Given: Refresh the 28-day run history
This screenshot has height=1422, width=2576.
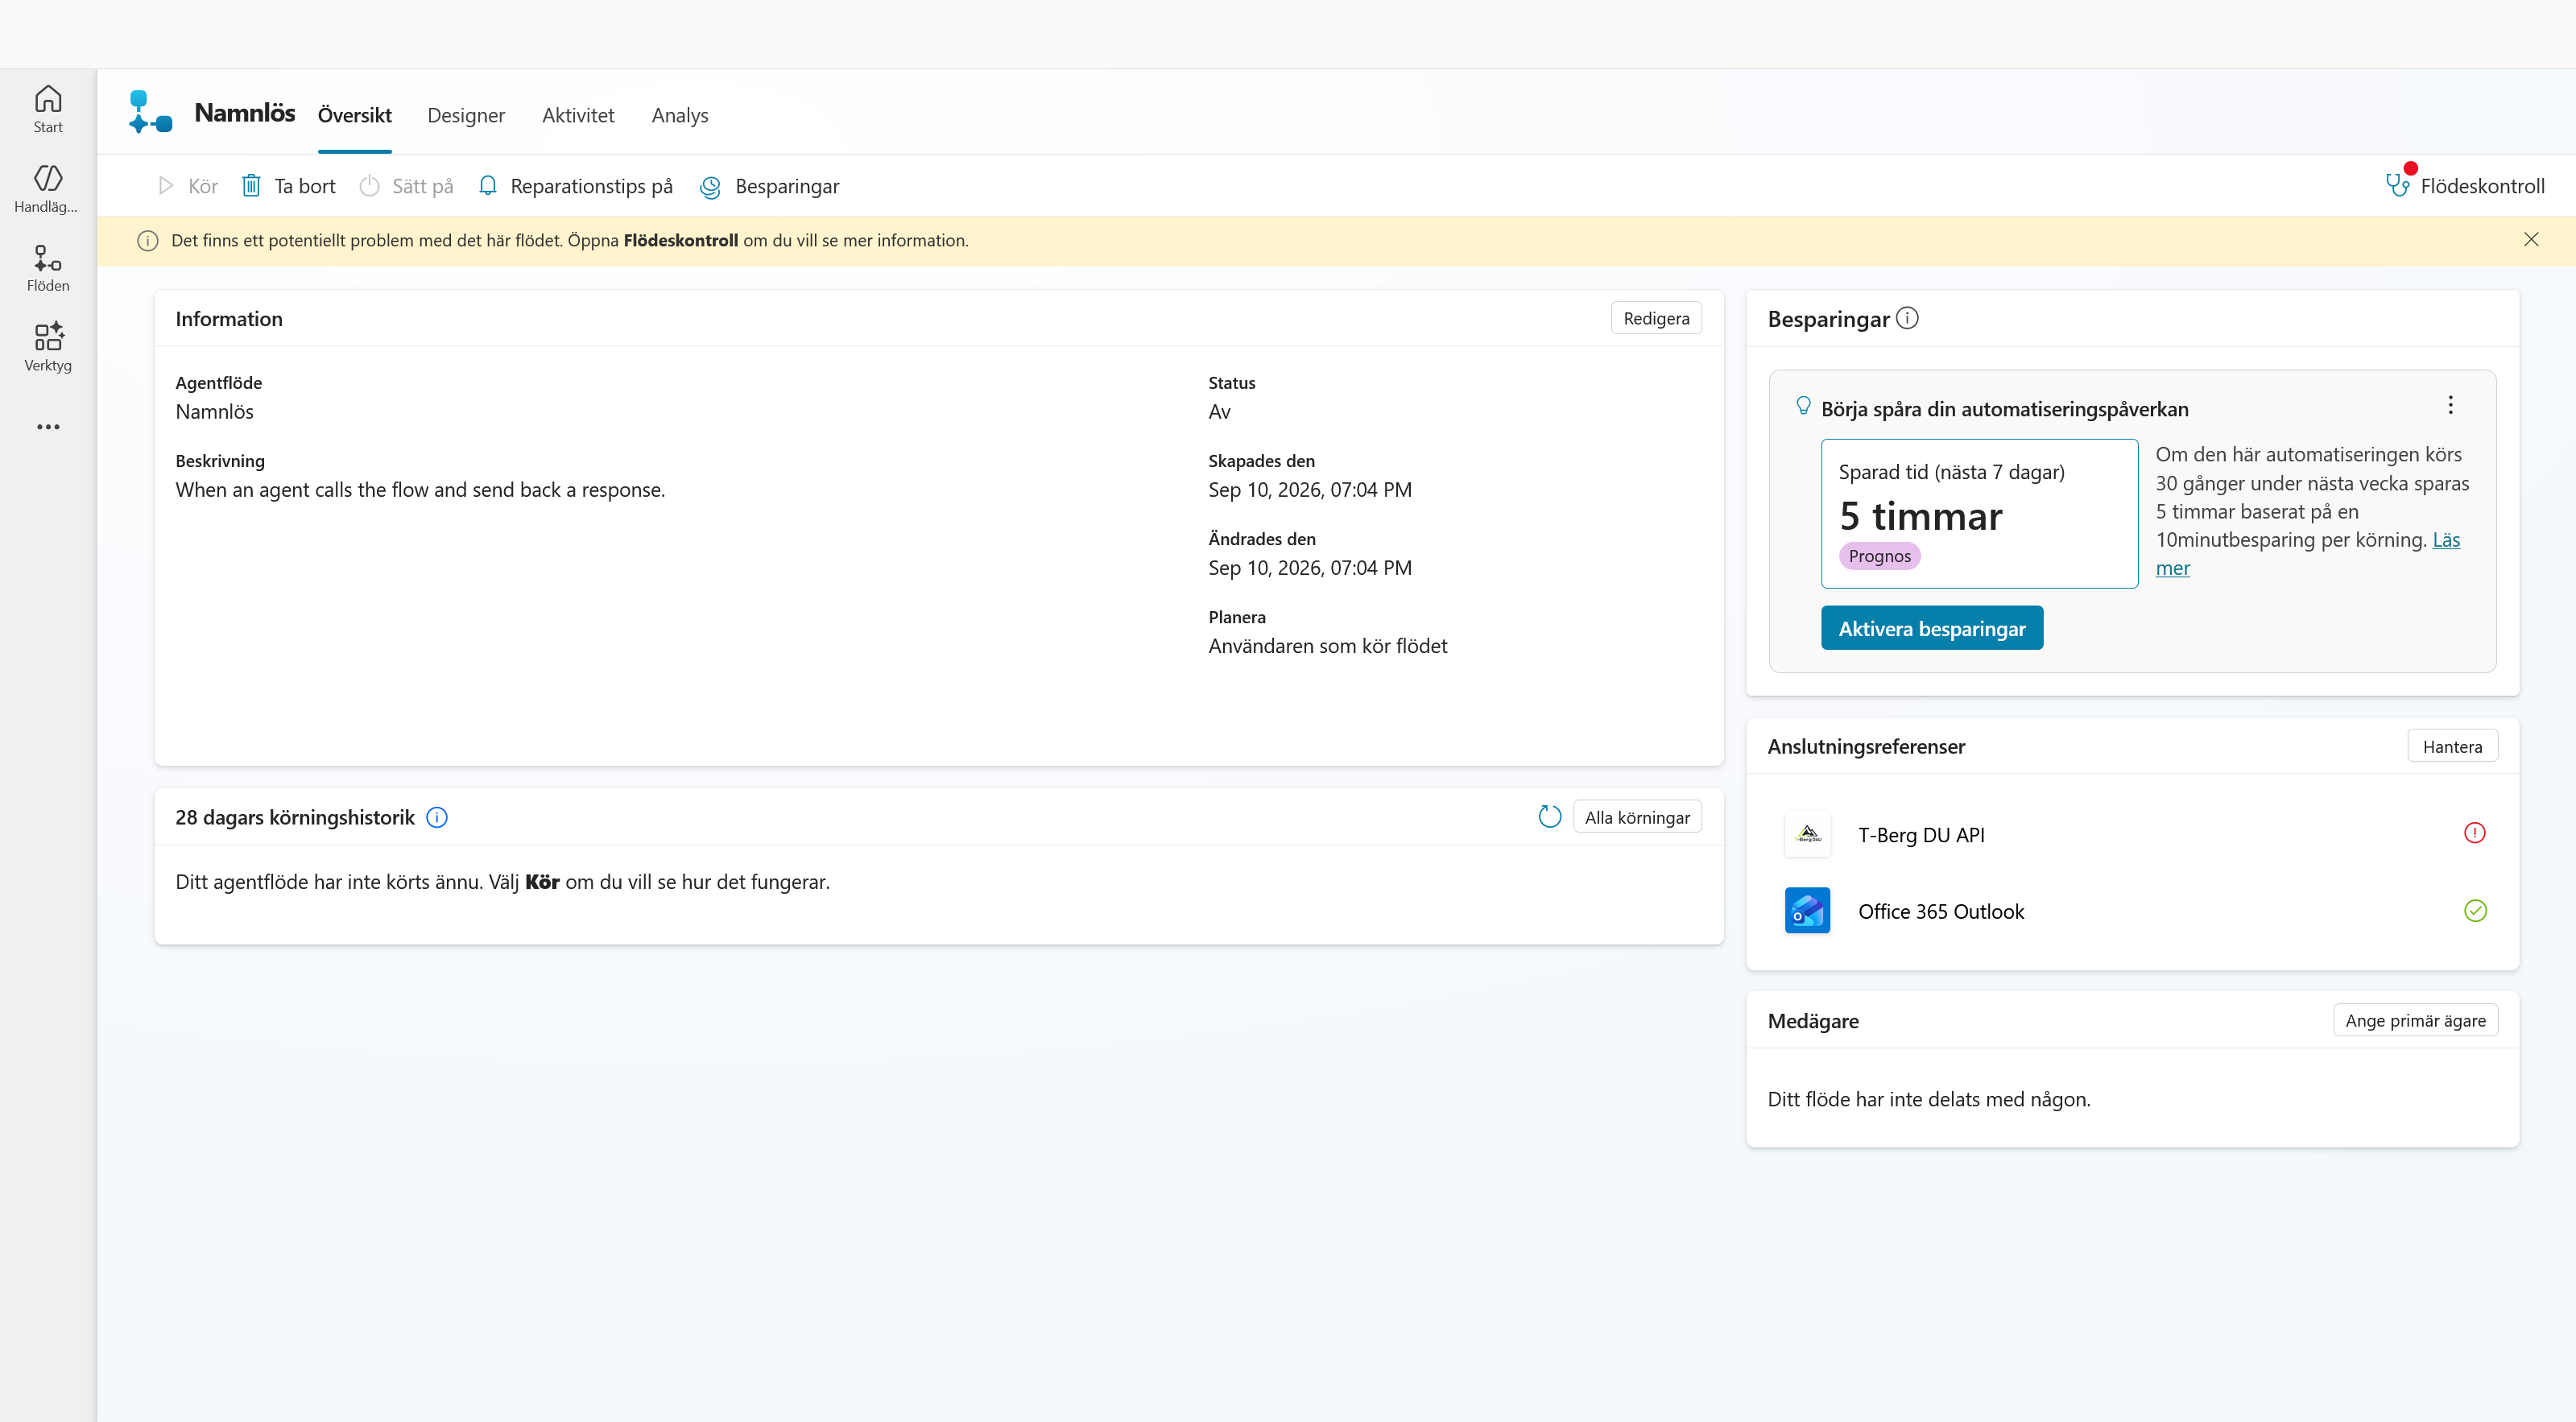Looking at the screenshot, I should [x=1549, y=817].
